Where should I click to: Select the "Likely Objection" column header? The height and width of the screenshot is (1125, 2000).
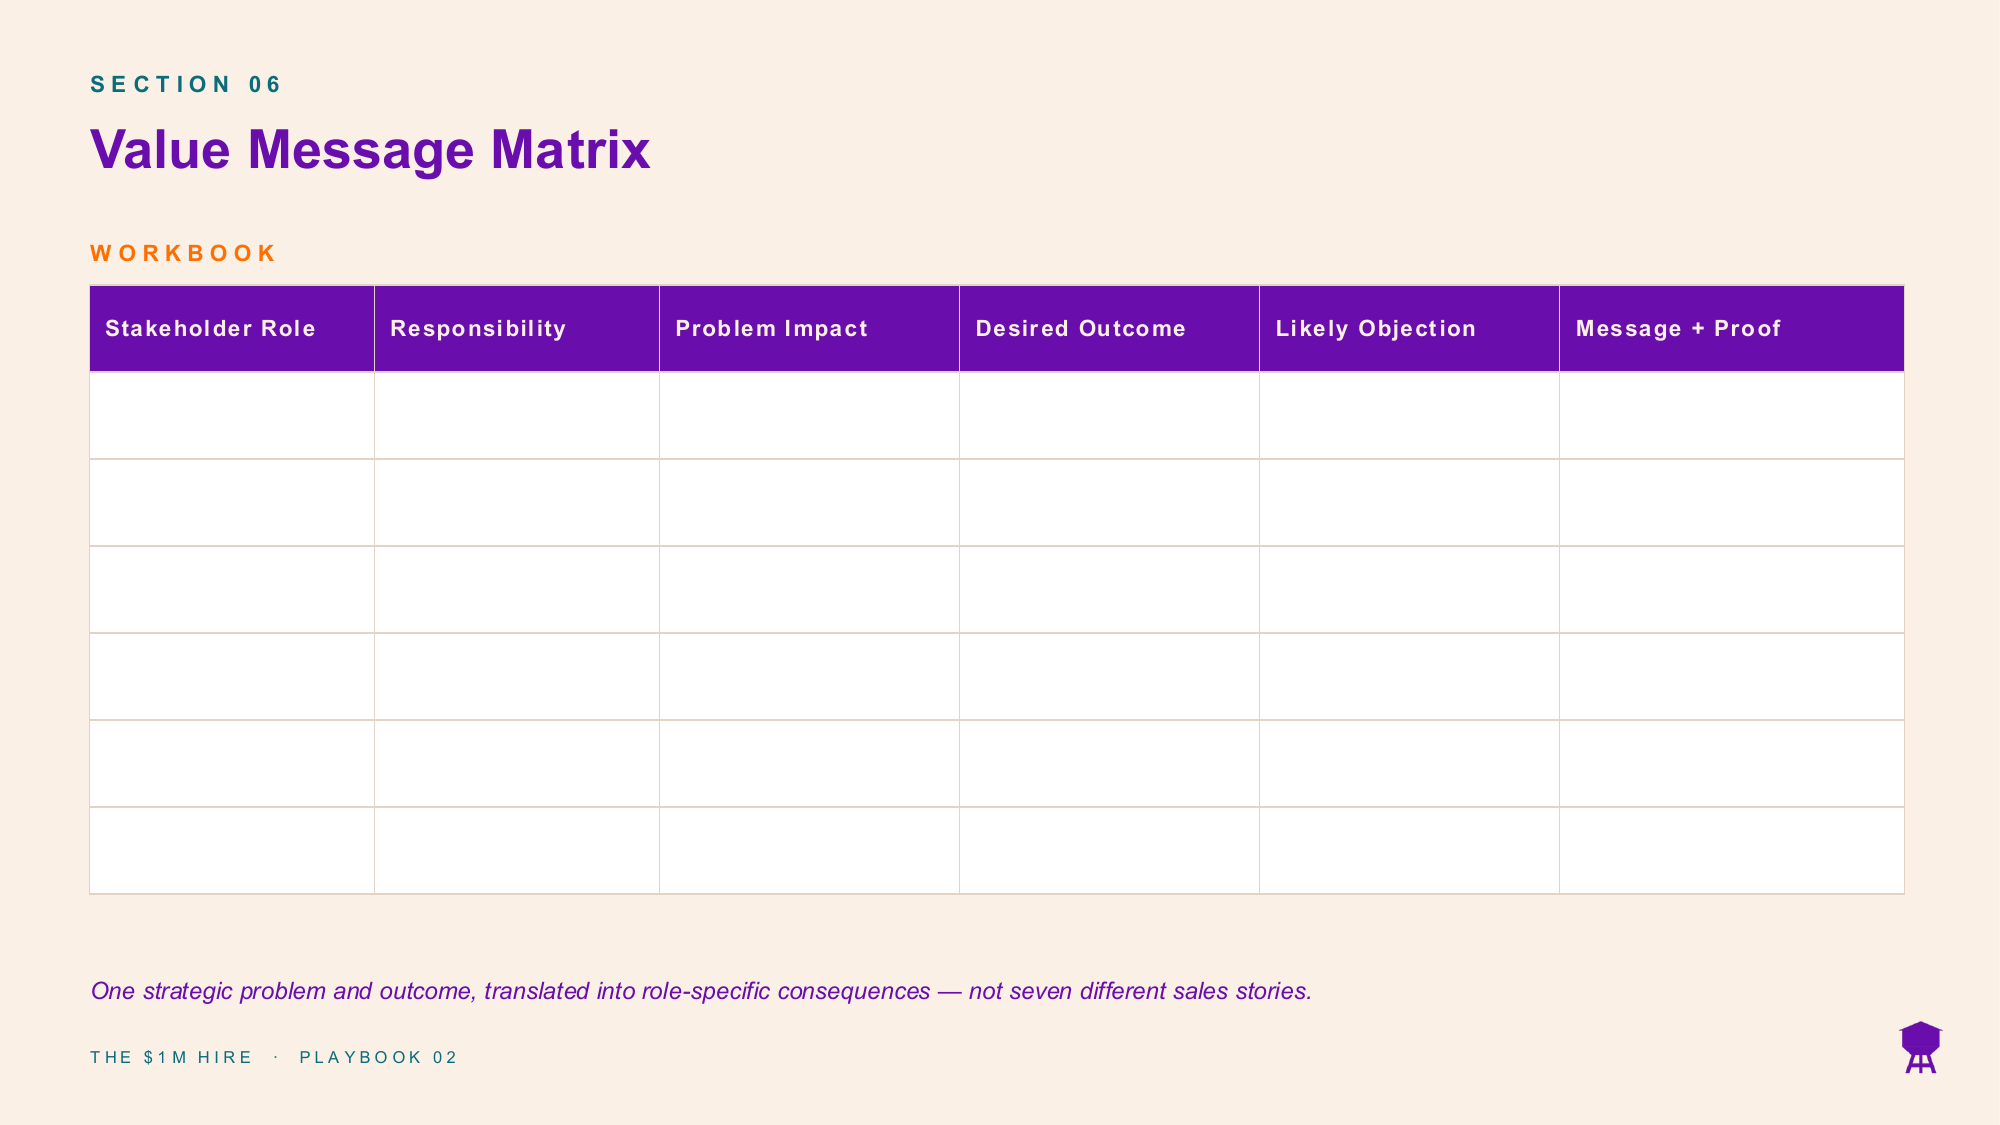1409,329
